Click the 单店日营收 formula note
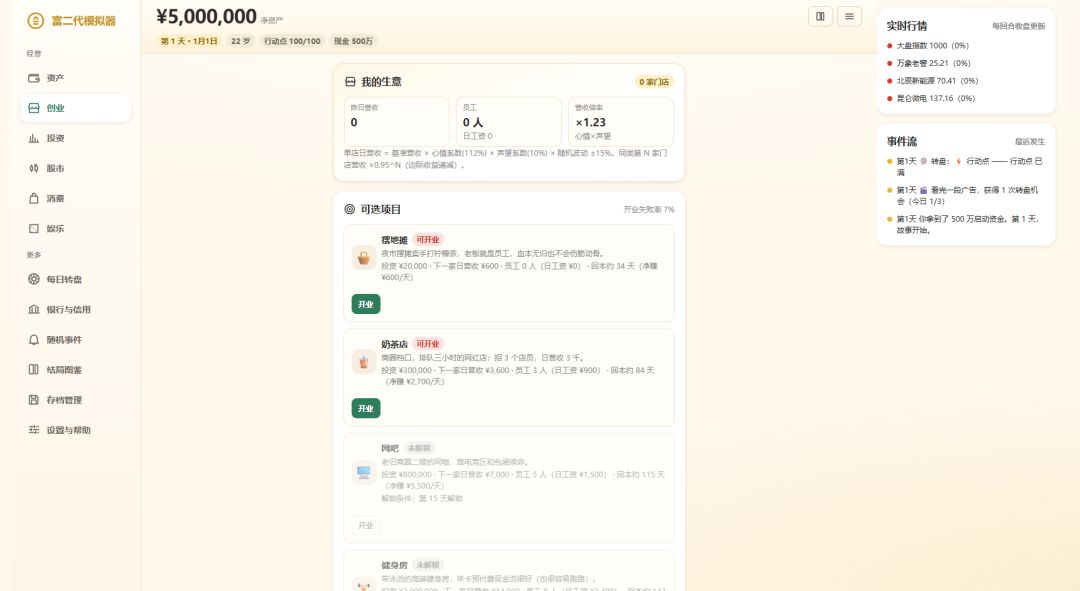This screenshot has height=591, width=1080. click(506, 159)
